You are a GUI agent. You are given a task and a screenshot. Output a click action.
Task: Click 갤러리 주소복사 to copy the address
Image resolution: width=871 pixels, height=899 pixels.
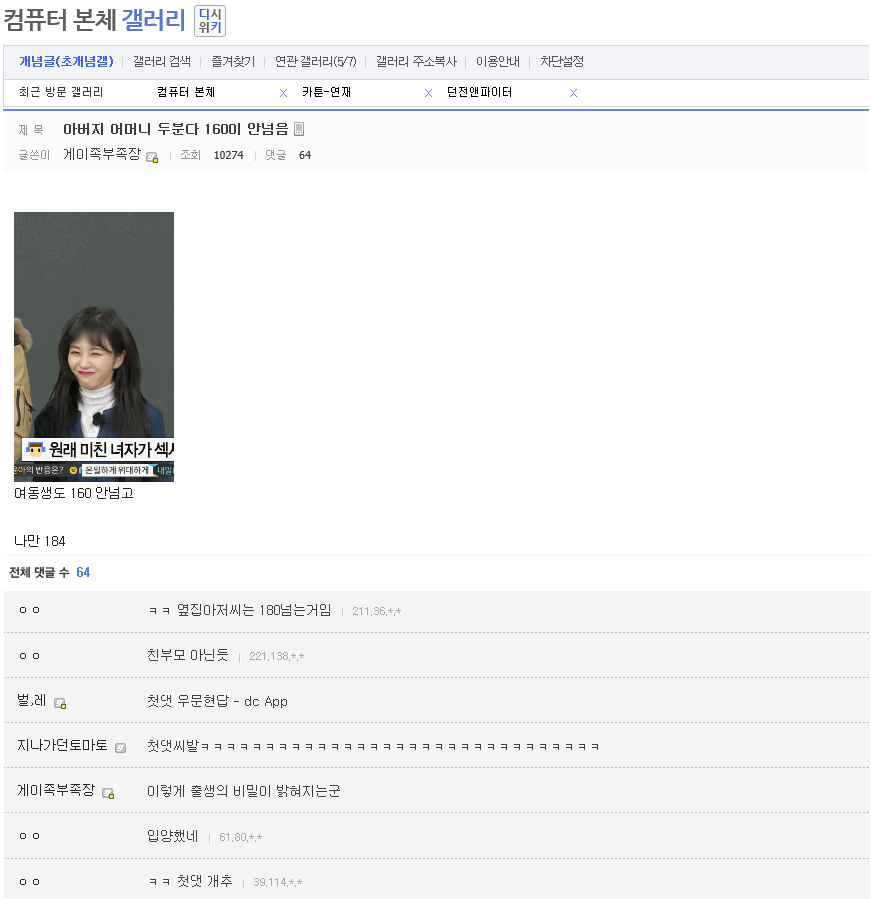[x=416, y=62]
